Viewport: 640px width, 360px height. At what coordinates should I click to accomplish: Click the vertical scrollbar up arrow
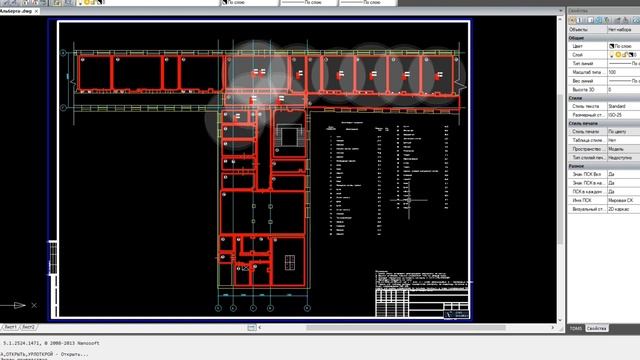pyautogui.click(x=560, y=19)
